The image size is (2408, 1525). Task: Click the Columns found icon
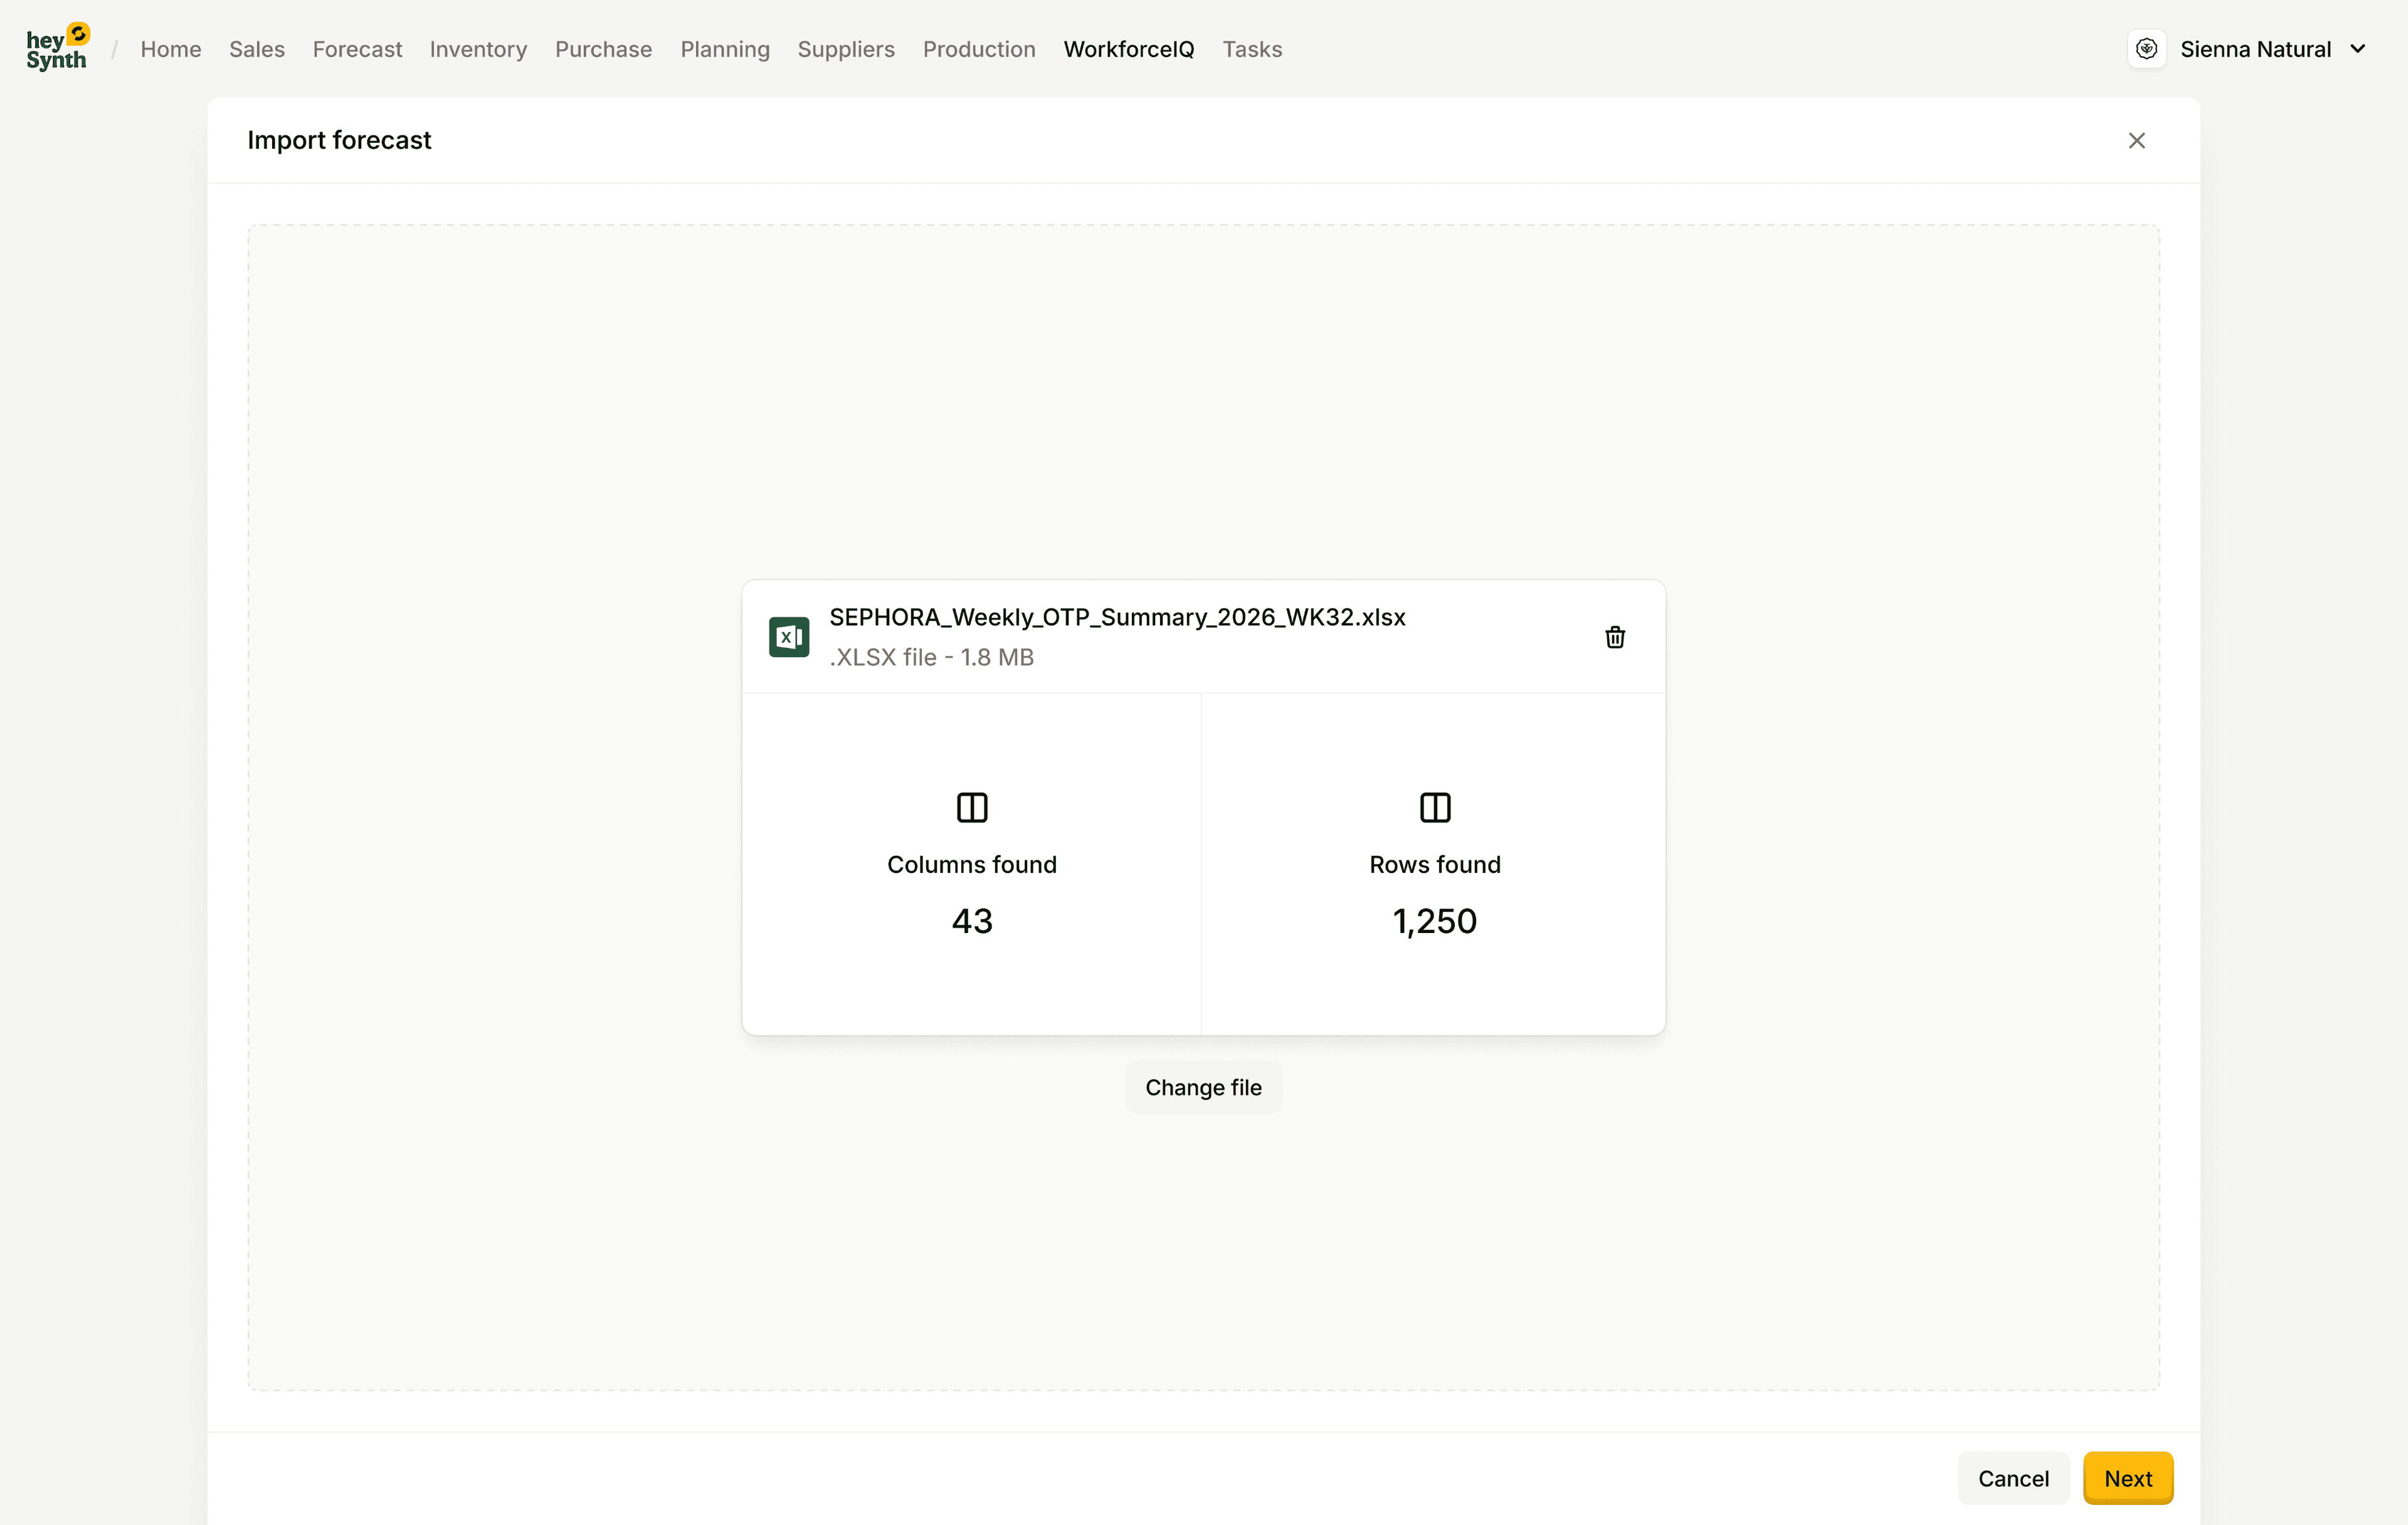(971, 807)
